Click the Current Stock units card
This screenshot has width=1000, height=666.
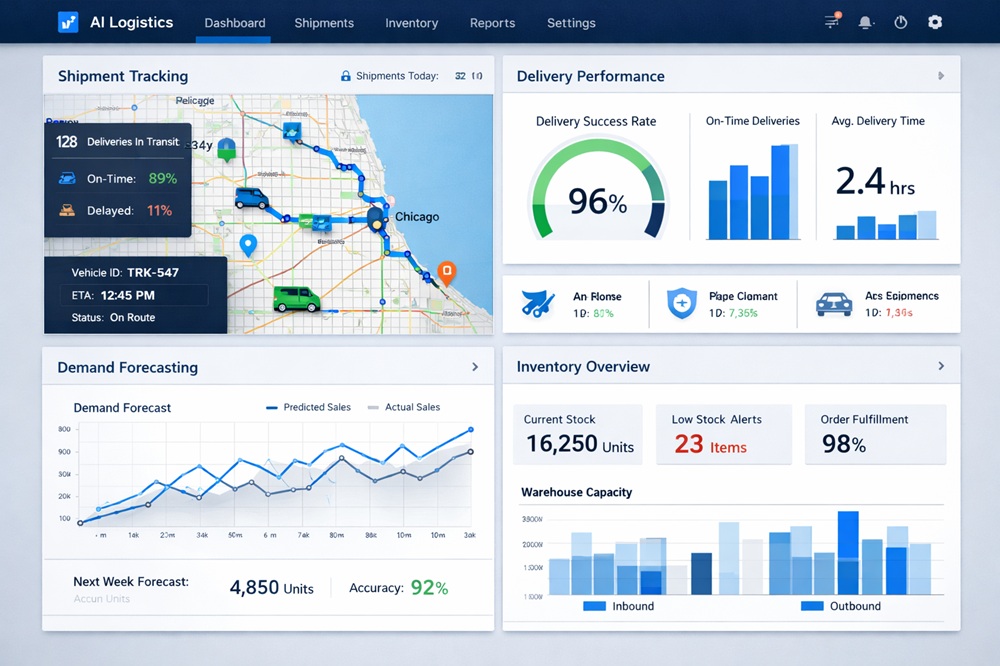pos(577,434)
